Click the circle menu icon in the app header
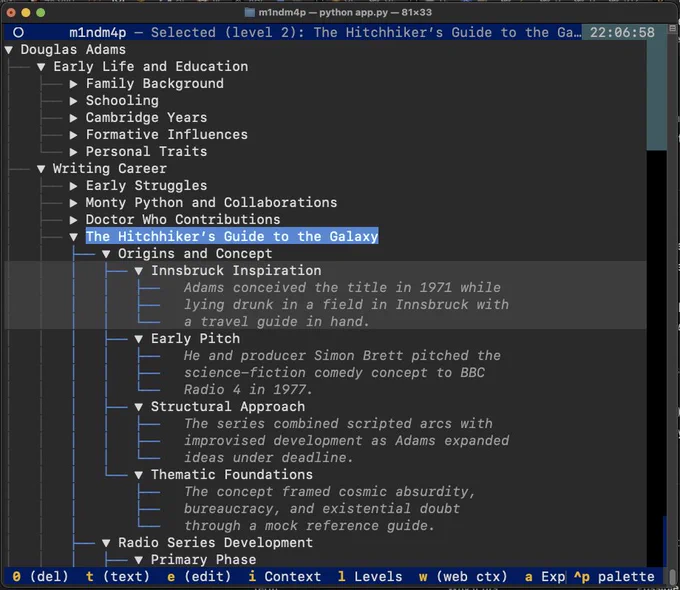The height and width of the screenshot is (590, 680). [18, 32]
